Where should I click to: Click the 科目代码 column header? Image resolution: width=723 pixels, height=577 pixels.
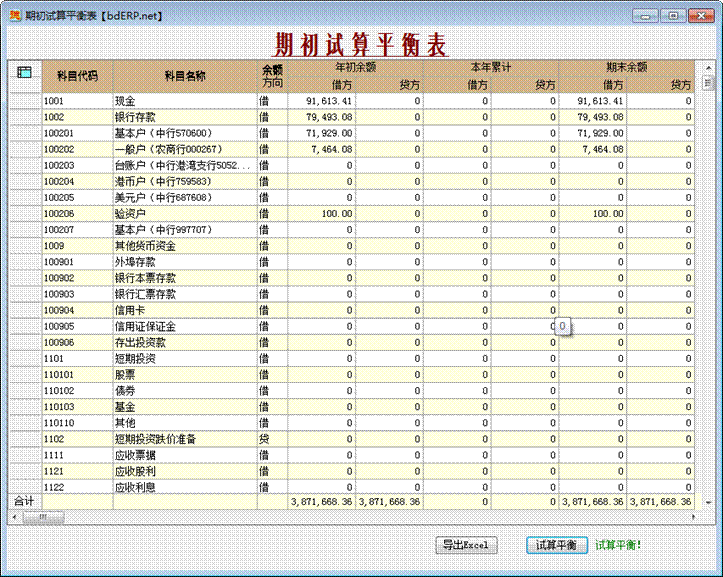[77, 76]
